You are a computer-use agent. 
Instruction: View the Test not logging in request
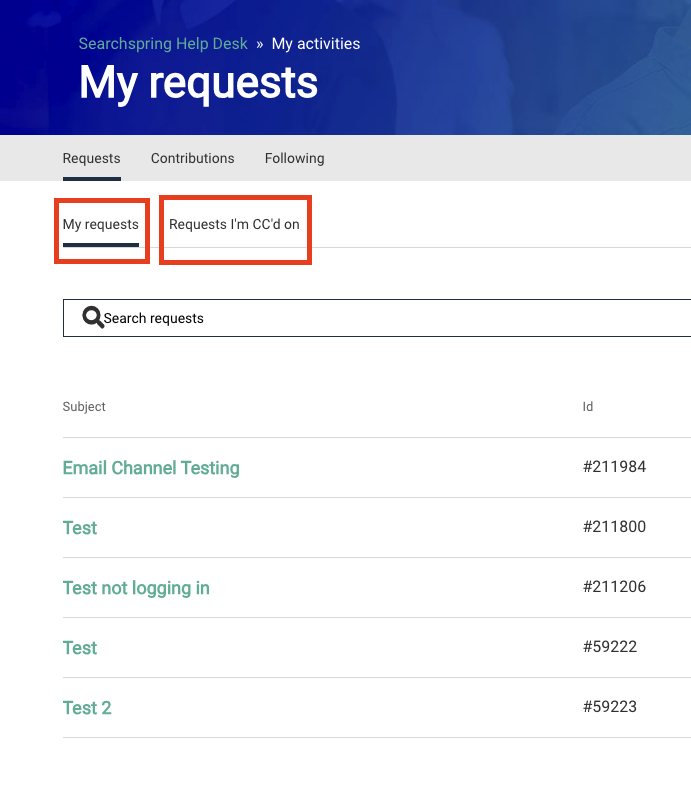pyautogui.click(x=136, y=588)
